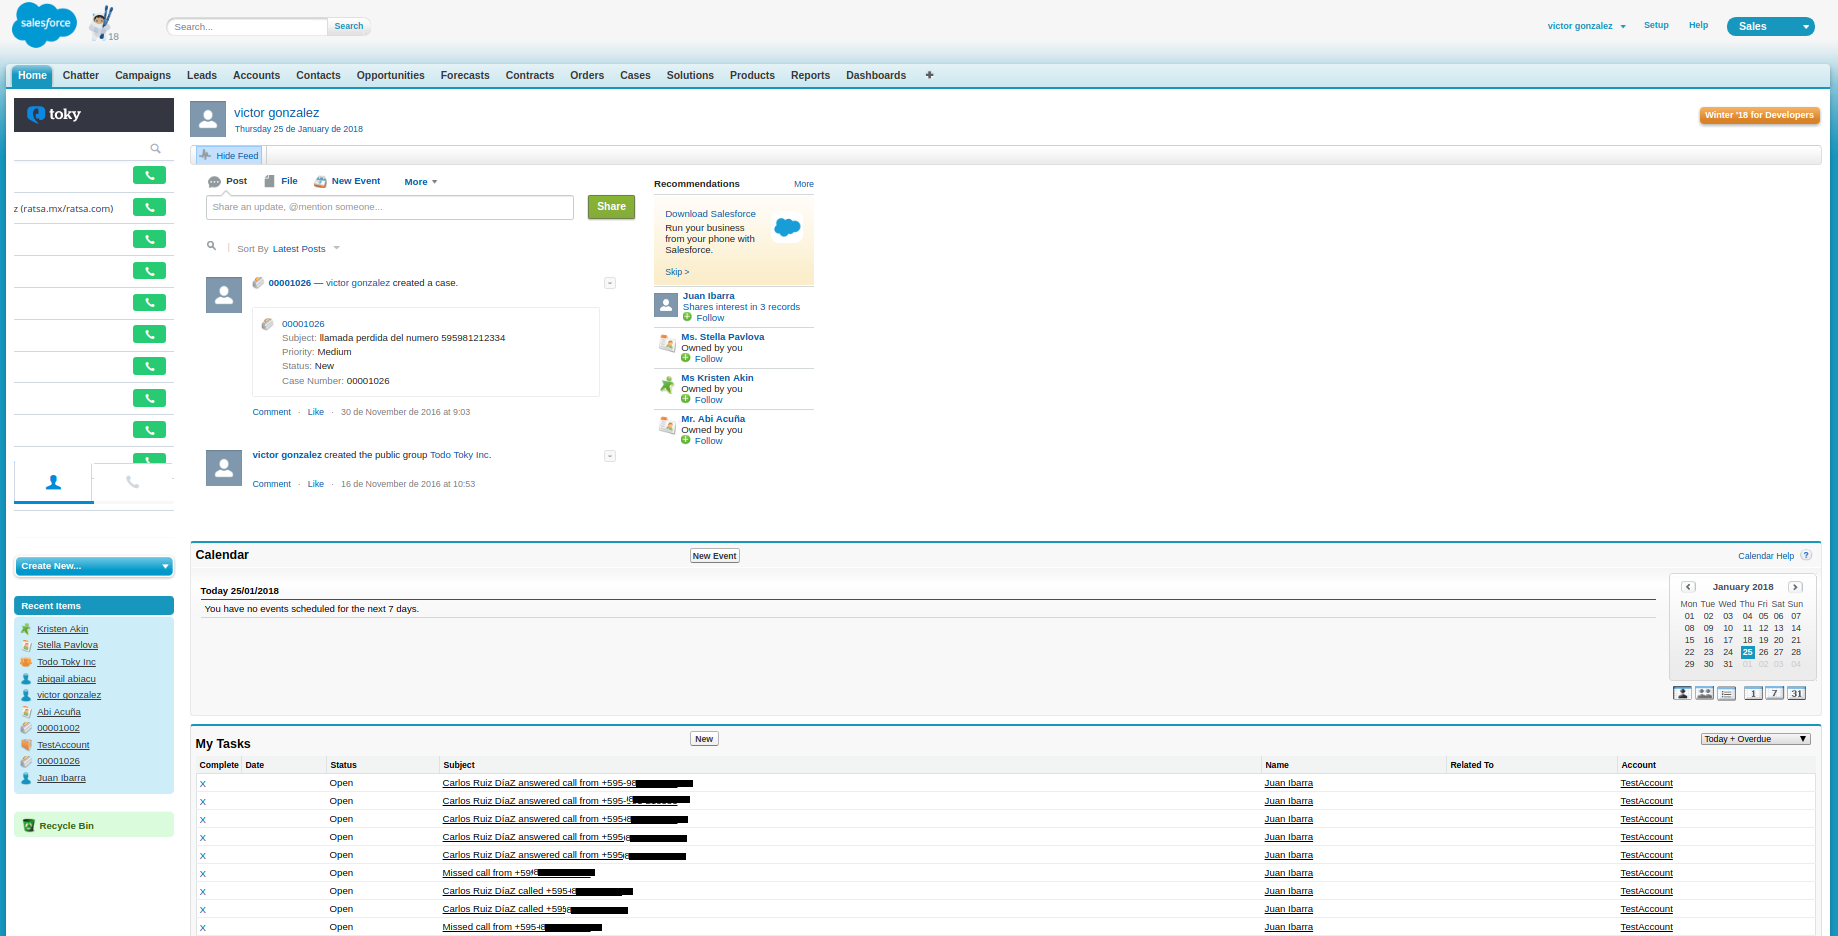Switch calendar to multi-user view icon
This screenshot has height=936, width=1838.
[1704, 693]
